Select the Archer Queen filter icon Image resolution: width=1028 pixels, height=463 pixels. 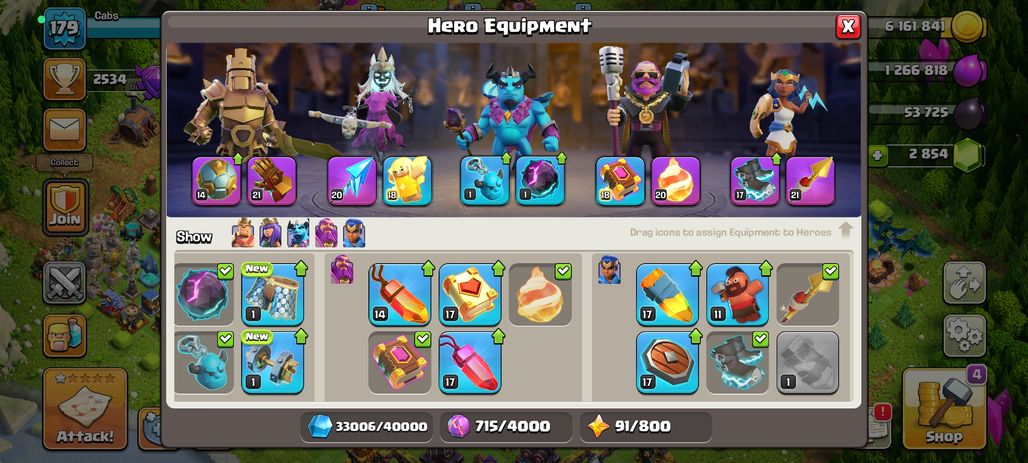tap(270, 232)
